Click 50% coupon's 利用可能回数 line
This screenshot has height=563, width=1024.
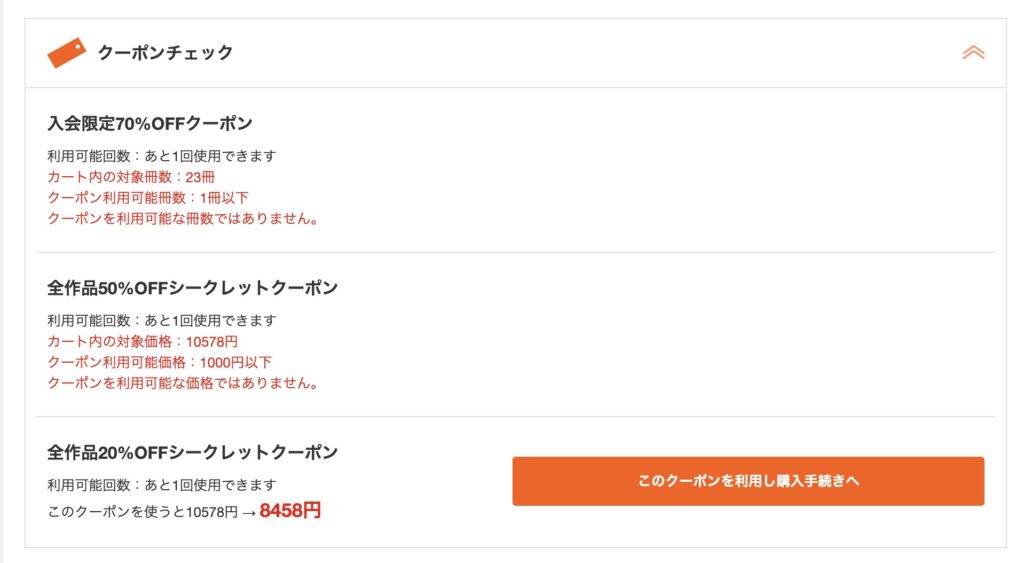(161, 320)
